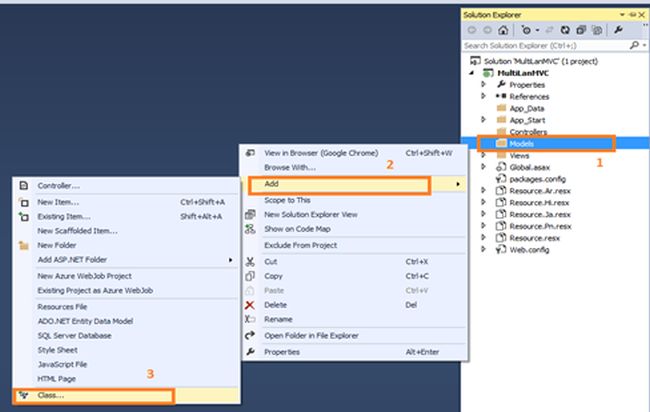
Task: Expand the Web.config node
Action: 483,250
